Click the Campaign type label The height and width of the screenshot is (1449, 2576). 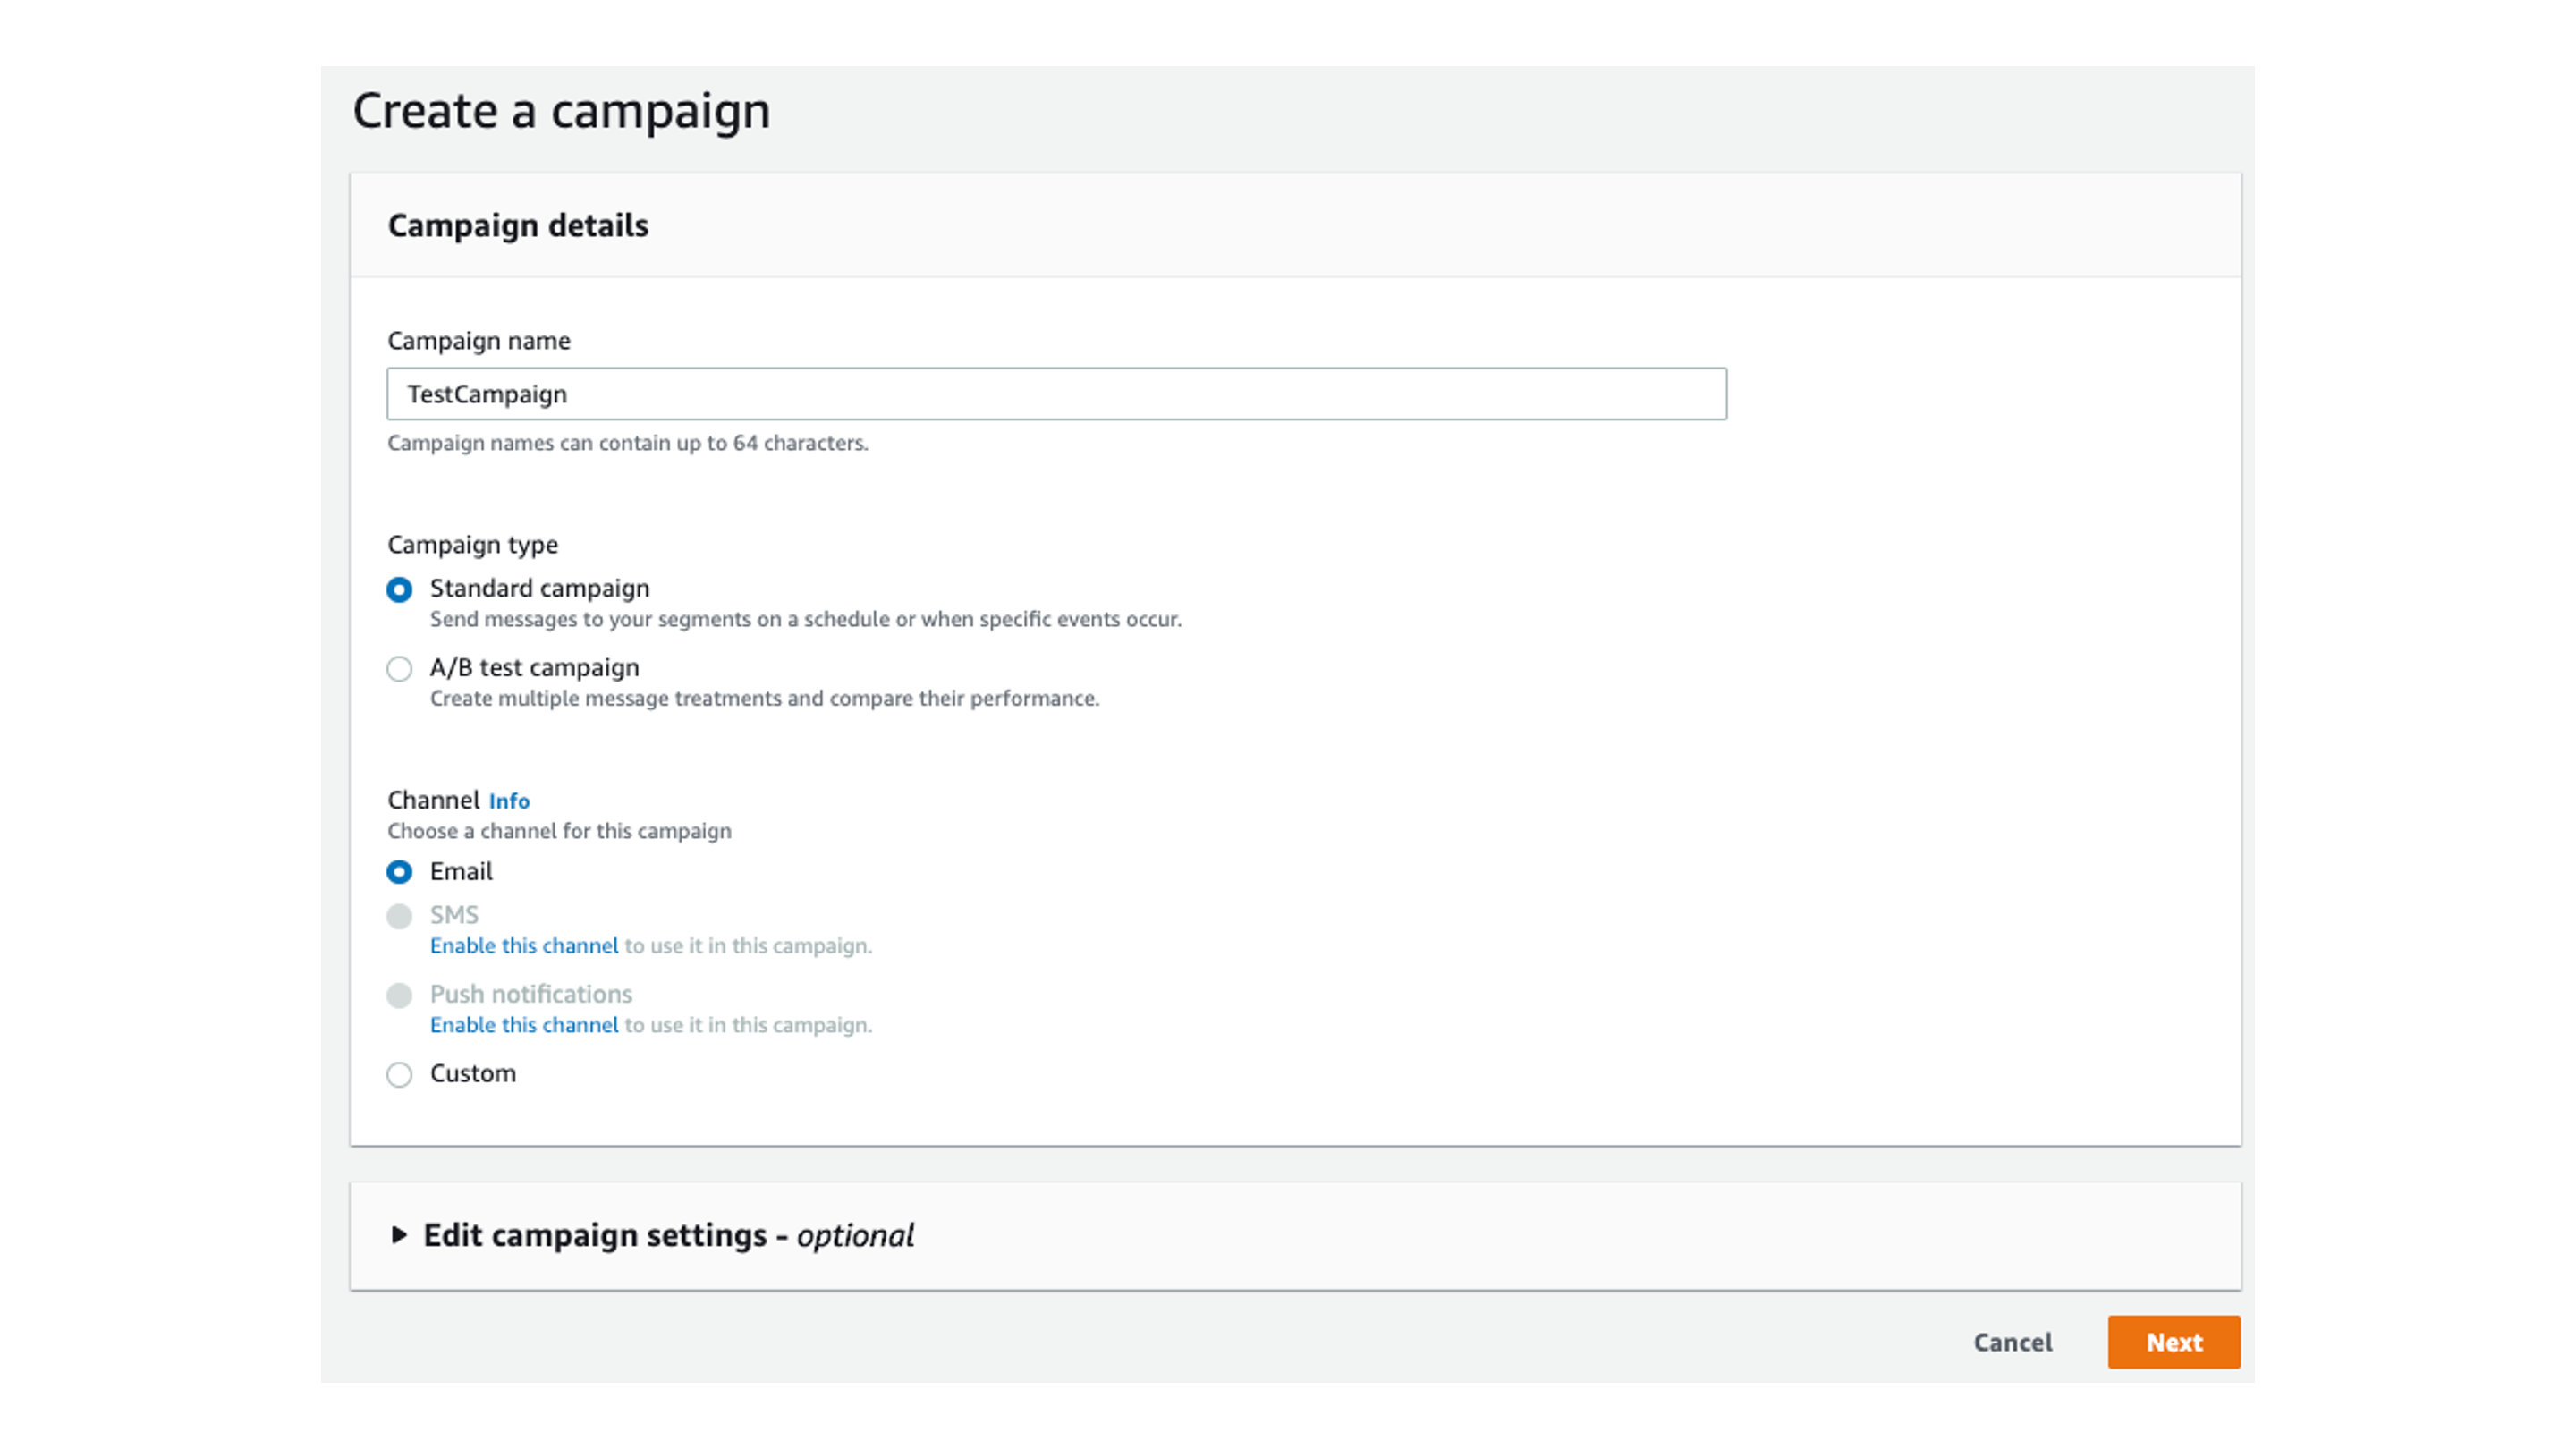tap(473, 545)
